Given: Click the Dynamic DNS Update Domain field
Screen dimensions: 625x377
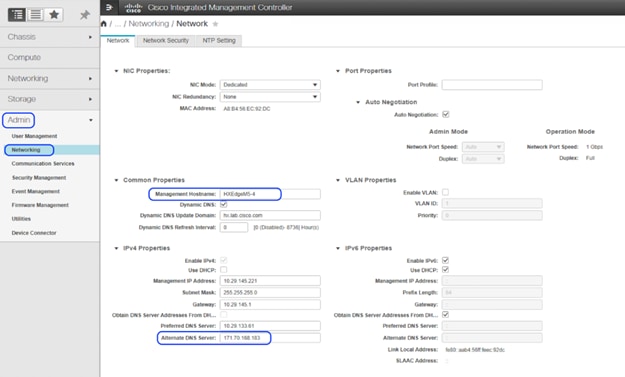Looking at the screenshot, I should point(270,215).
